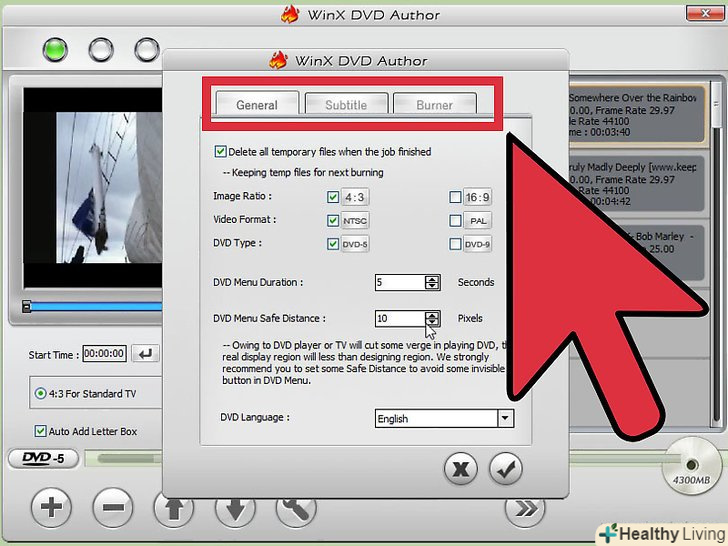The image size is (728, 546).
Task: Click the green first step indicator
Action: pyautogui.click(x=55, y=50)
